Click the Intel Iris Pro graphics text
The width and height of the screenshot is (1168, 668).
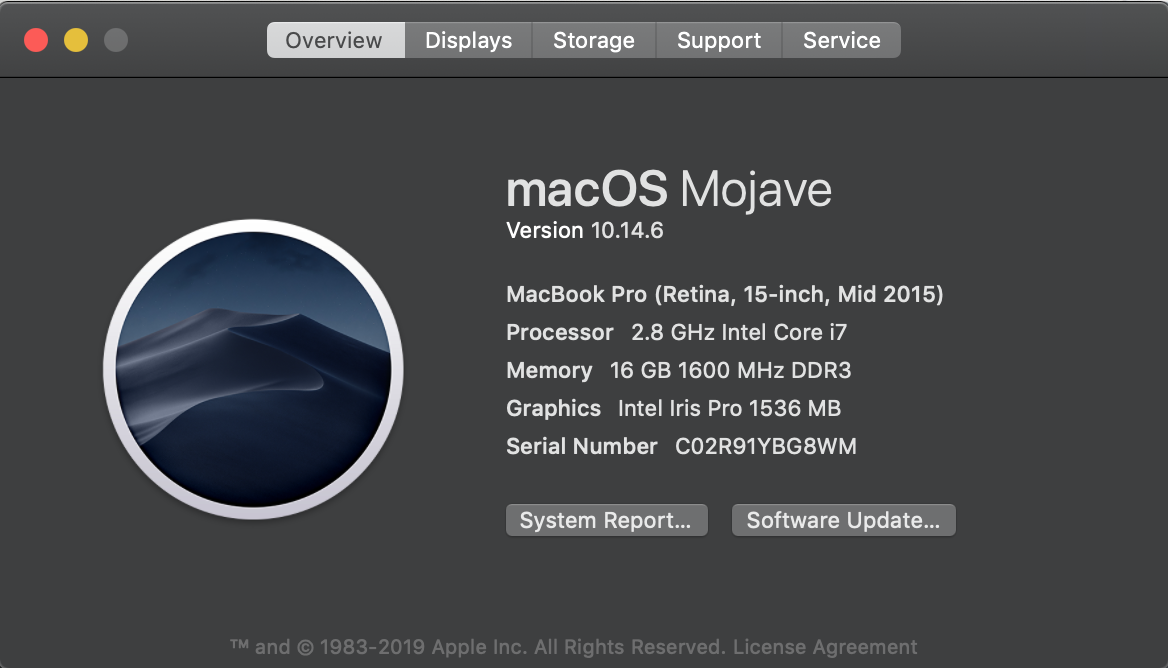(x=729, y=408)
